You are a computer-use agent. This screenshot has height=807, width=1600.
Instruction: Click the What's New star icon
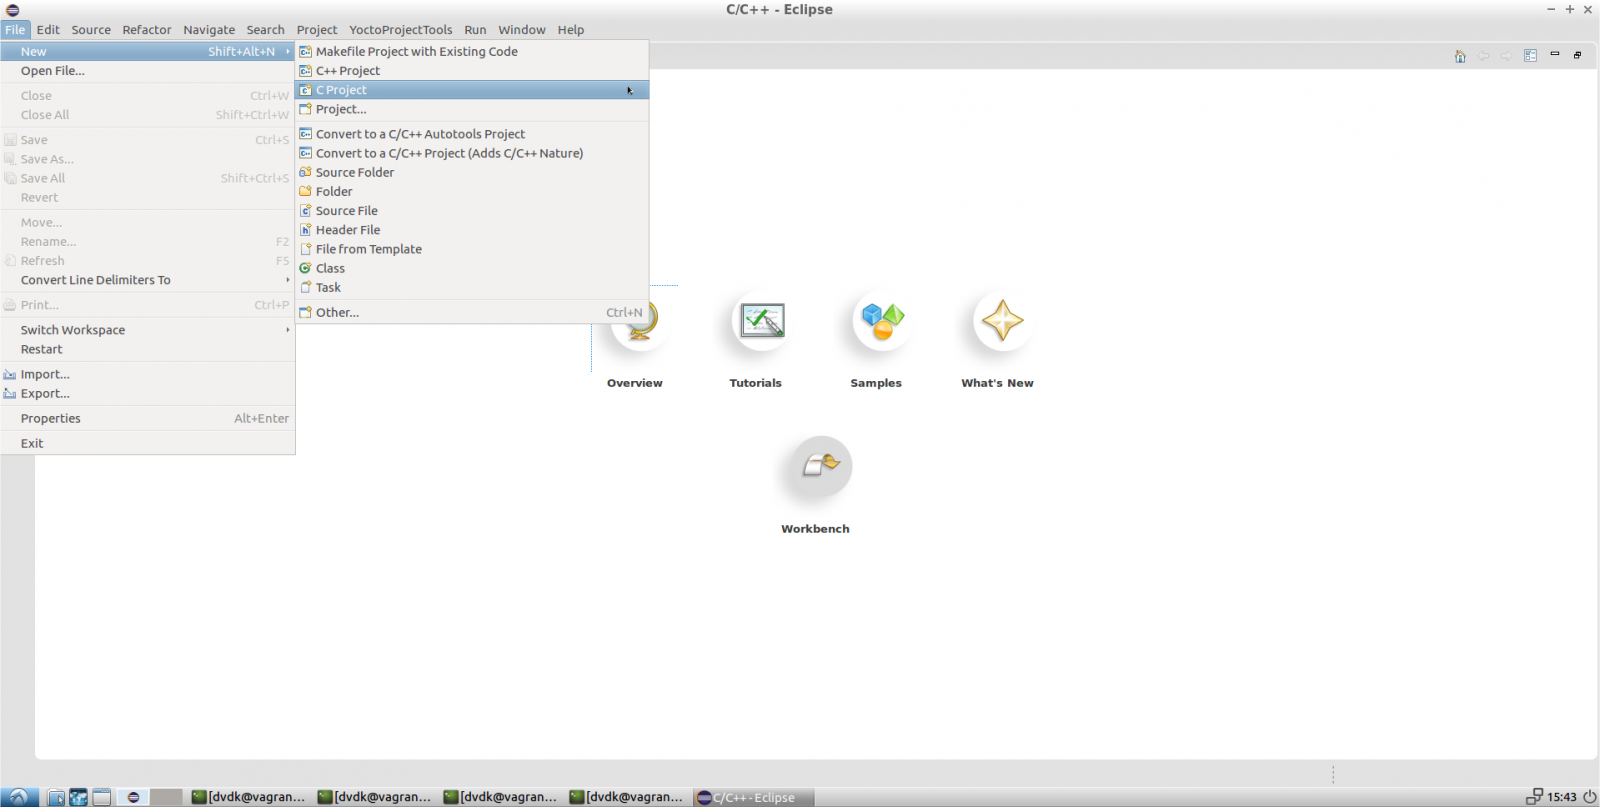tap(1002, 321)
